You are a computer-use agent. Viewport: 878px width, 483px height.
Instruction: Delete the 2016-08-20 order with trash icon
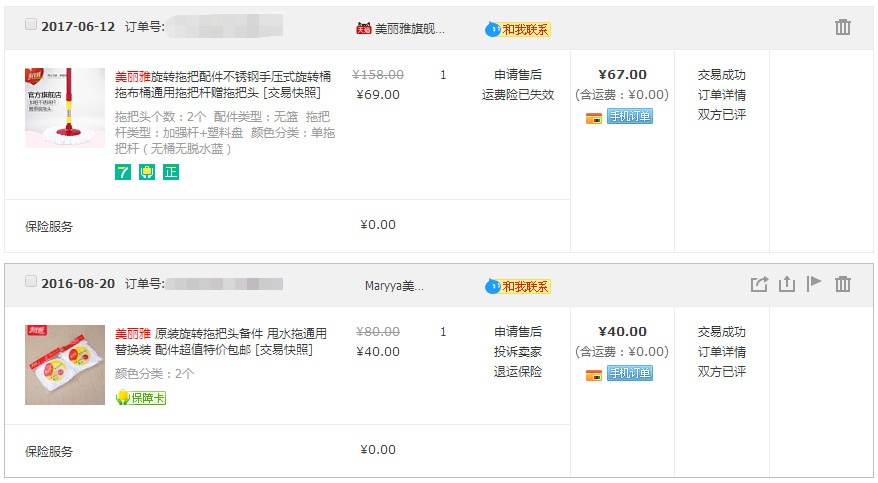coord(843,284)
